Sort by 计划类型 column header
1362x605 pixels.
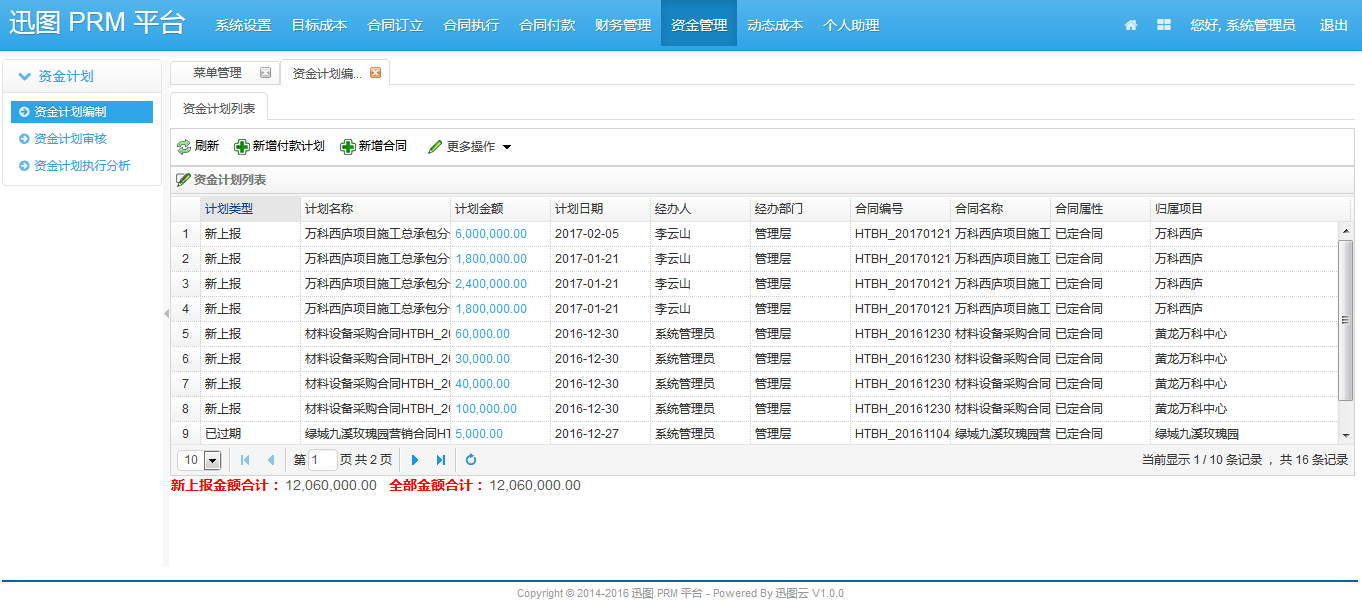click(250, 209)
